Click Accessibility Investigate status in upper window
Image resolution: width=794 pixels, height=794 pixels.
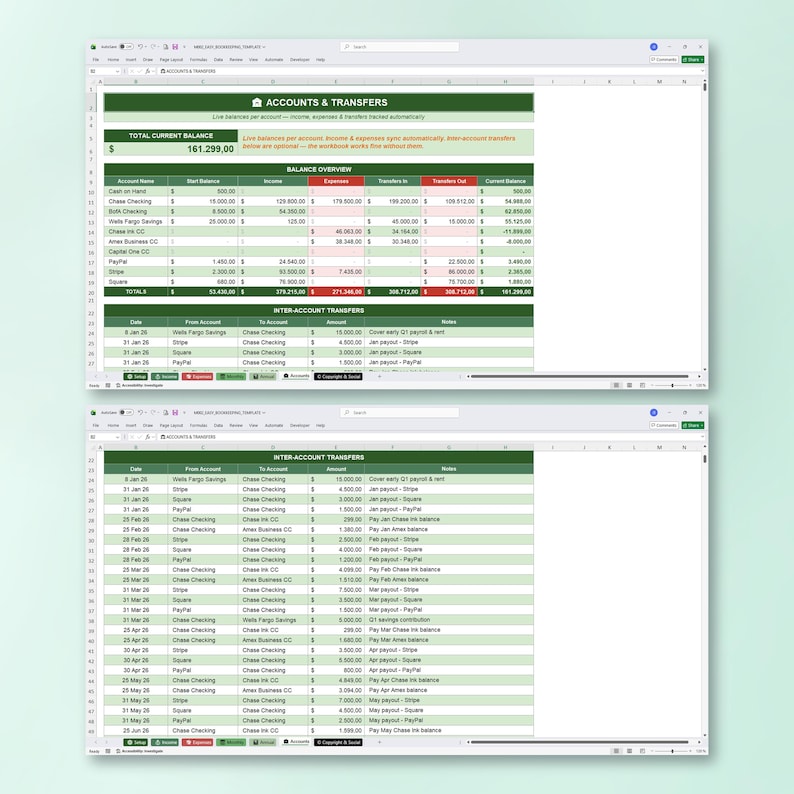140,385
